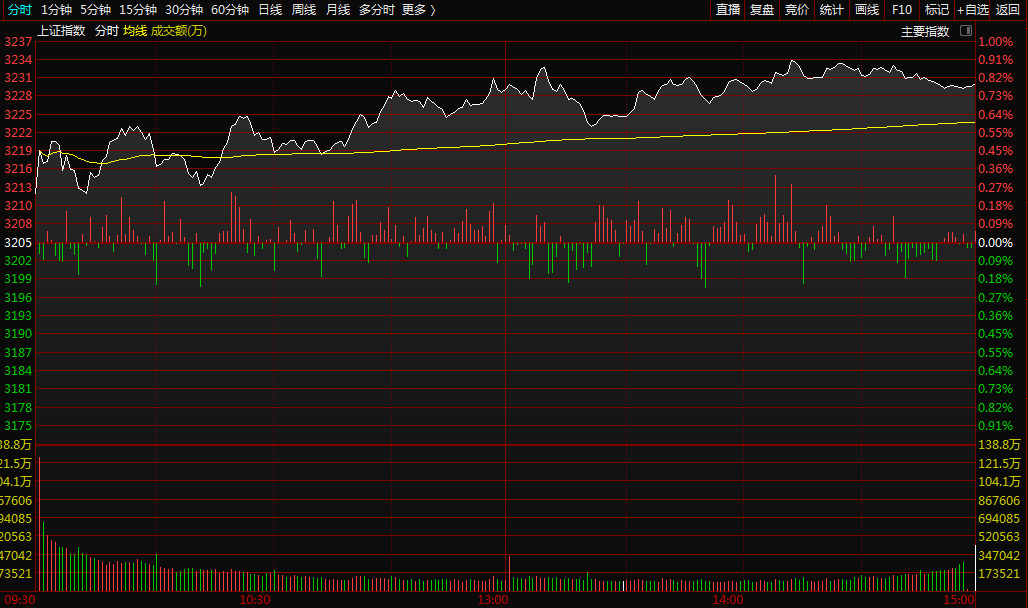
Task: Expand the 更多 periods menu
Action: coord(419,9)
